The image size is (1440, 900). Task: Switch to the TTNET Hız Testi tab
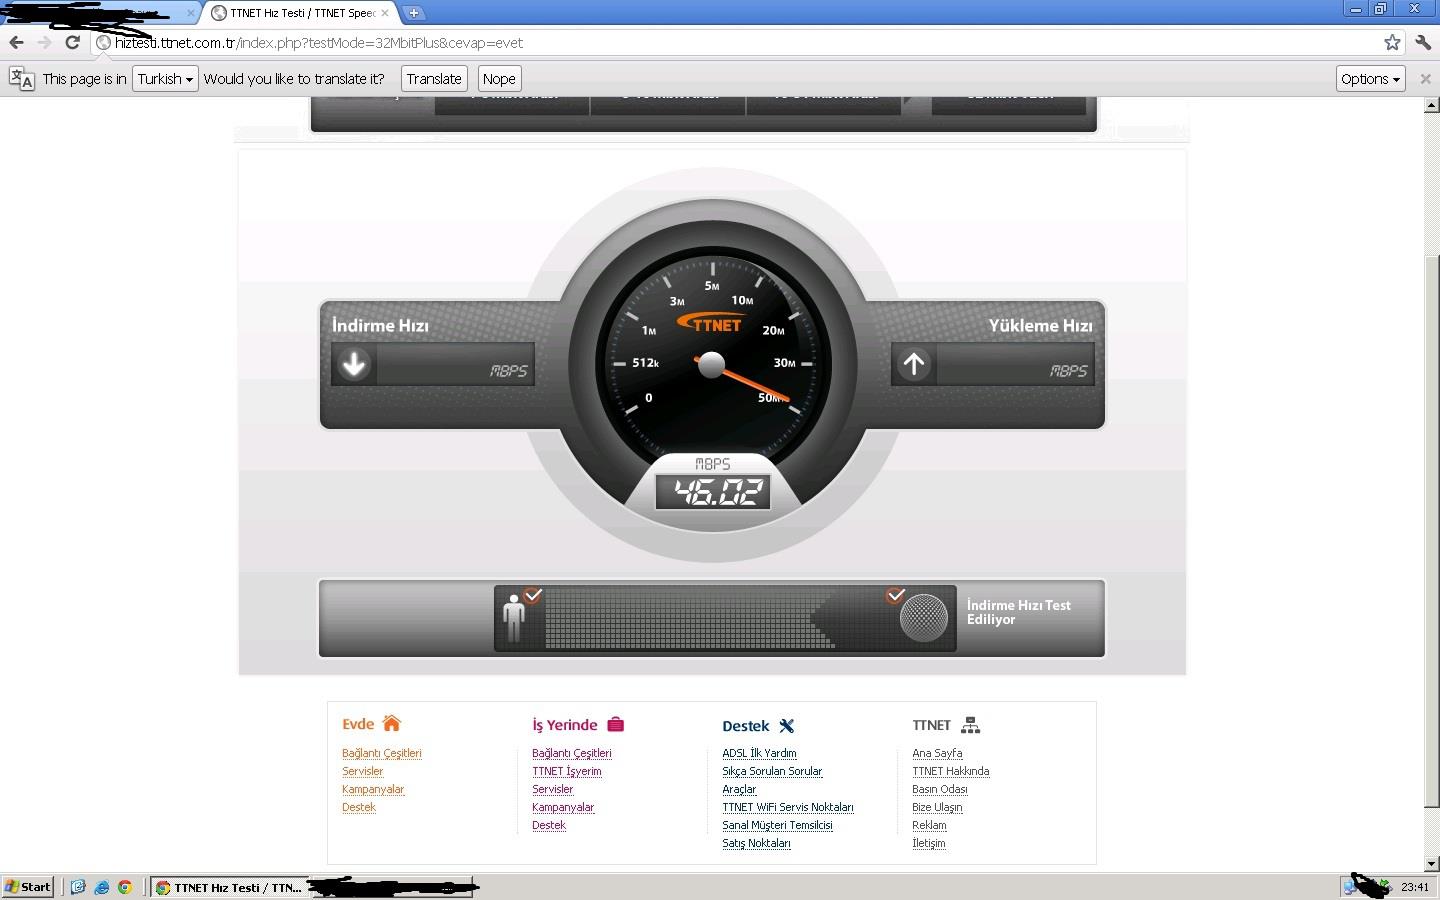click(301, 13)
